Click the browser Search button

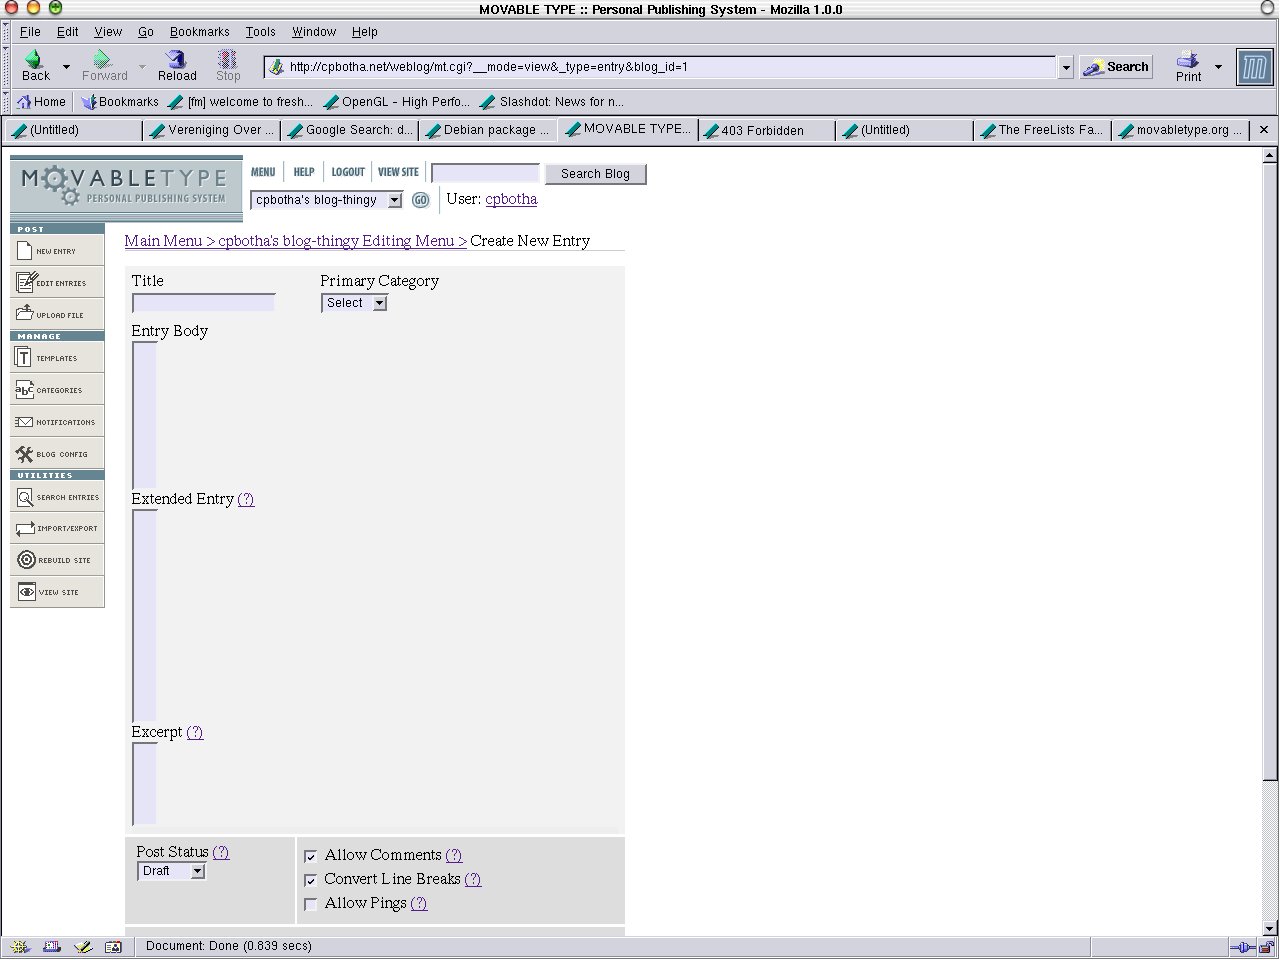[x=1116, y=67]
